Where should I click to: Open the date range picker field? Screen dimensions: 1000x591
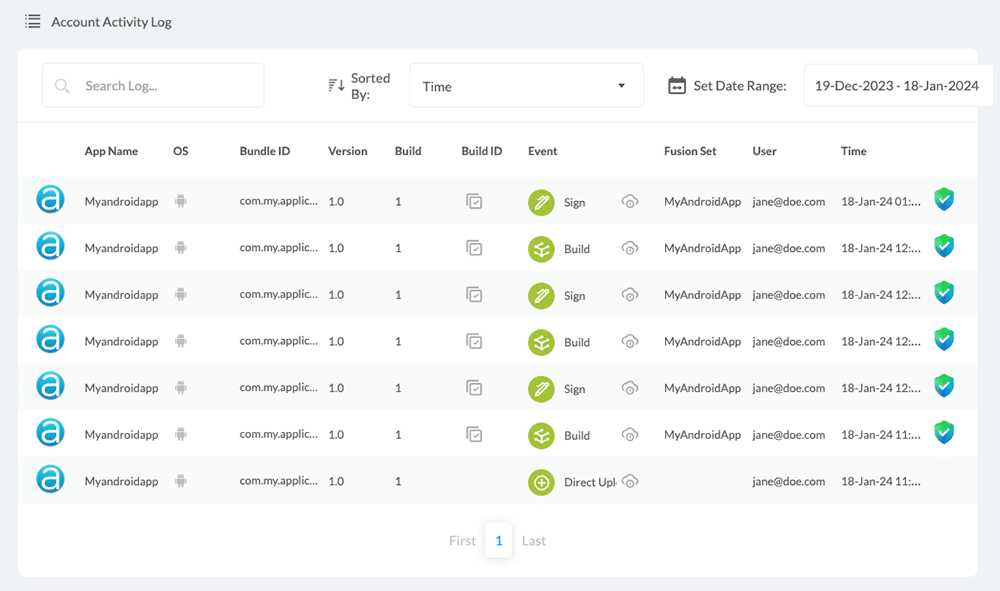tap(896, 86)
